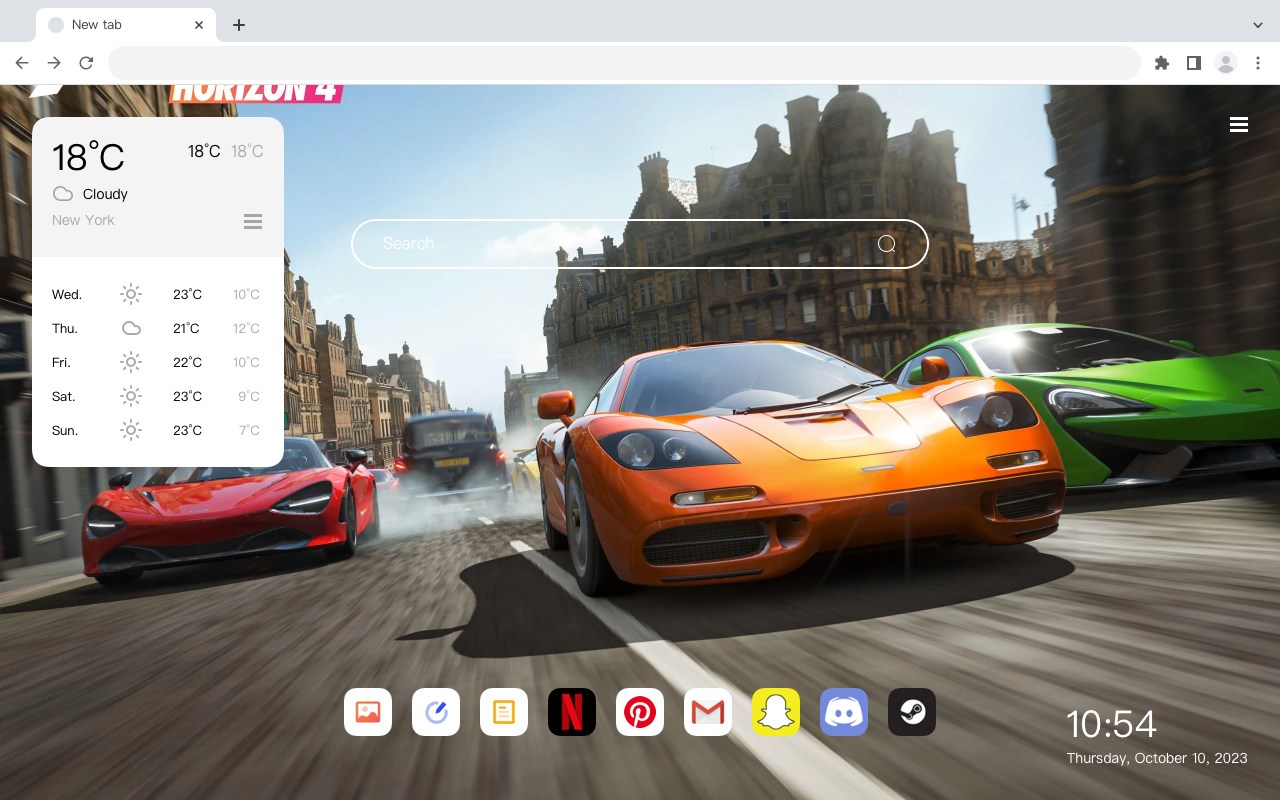The width and height of the screenshot is (1280, 800).
Task: Click Fri. forecast row label
Action: point(62,362)
